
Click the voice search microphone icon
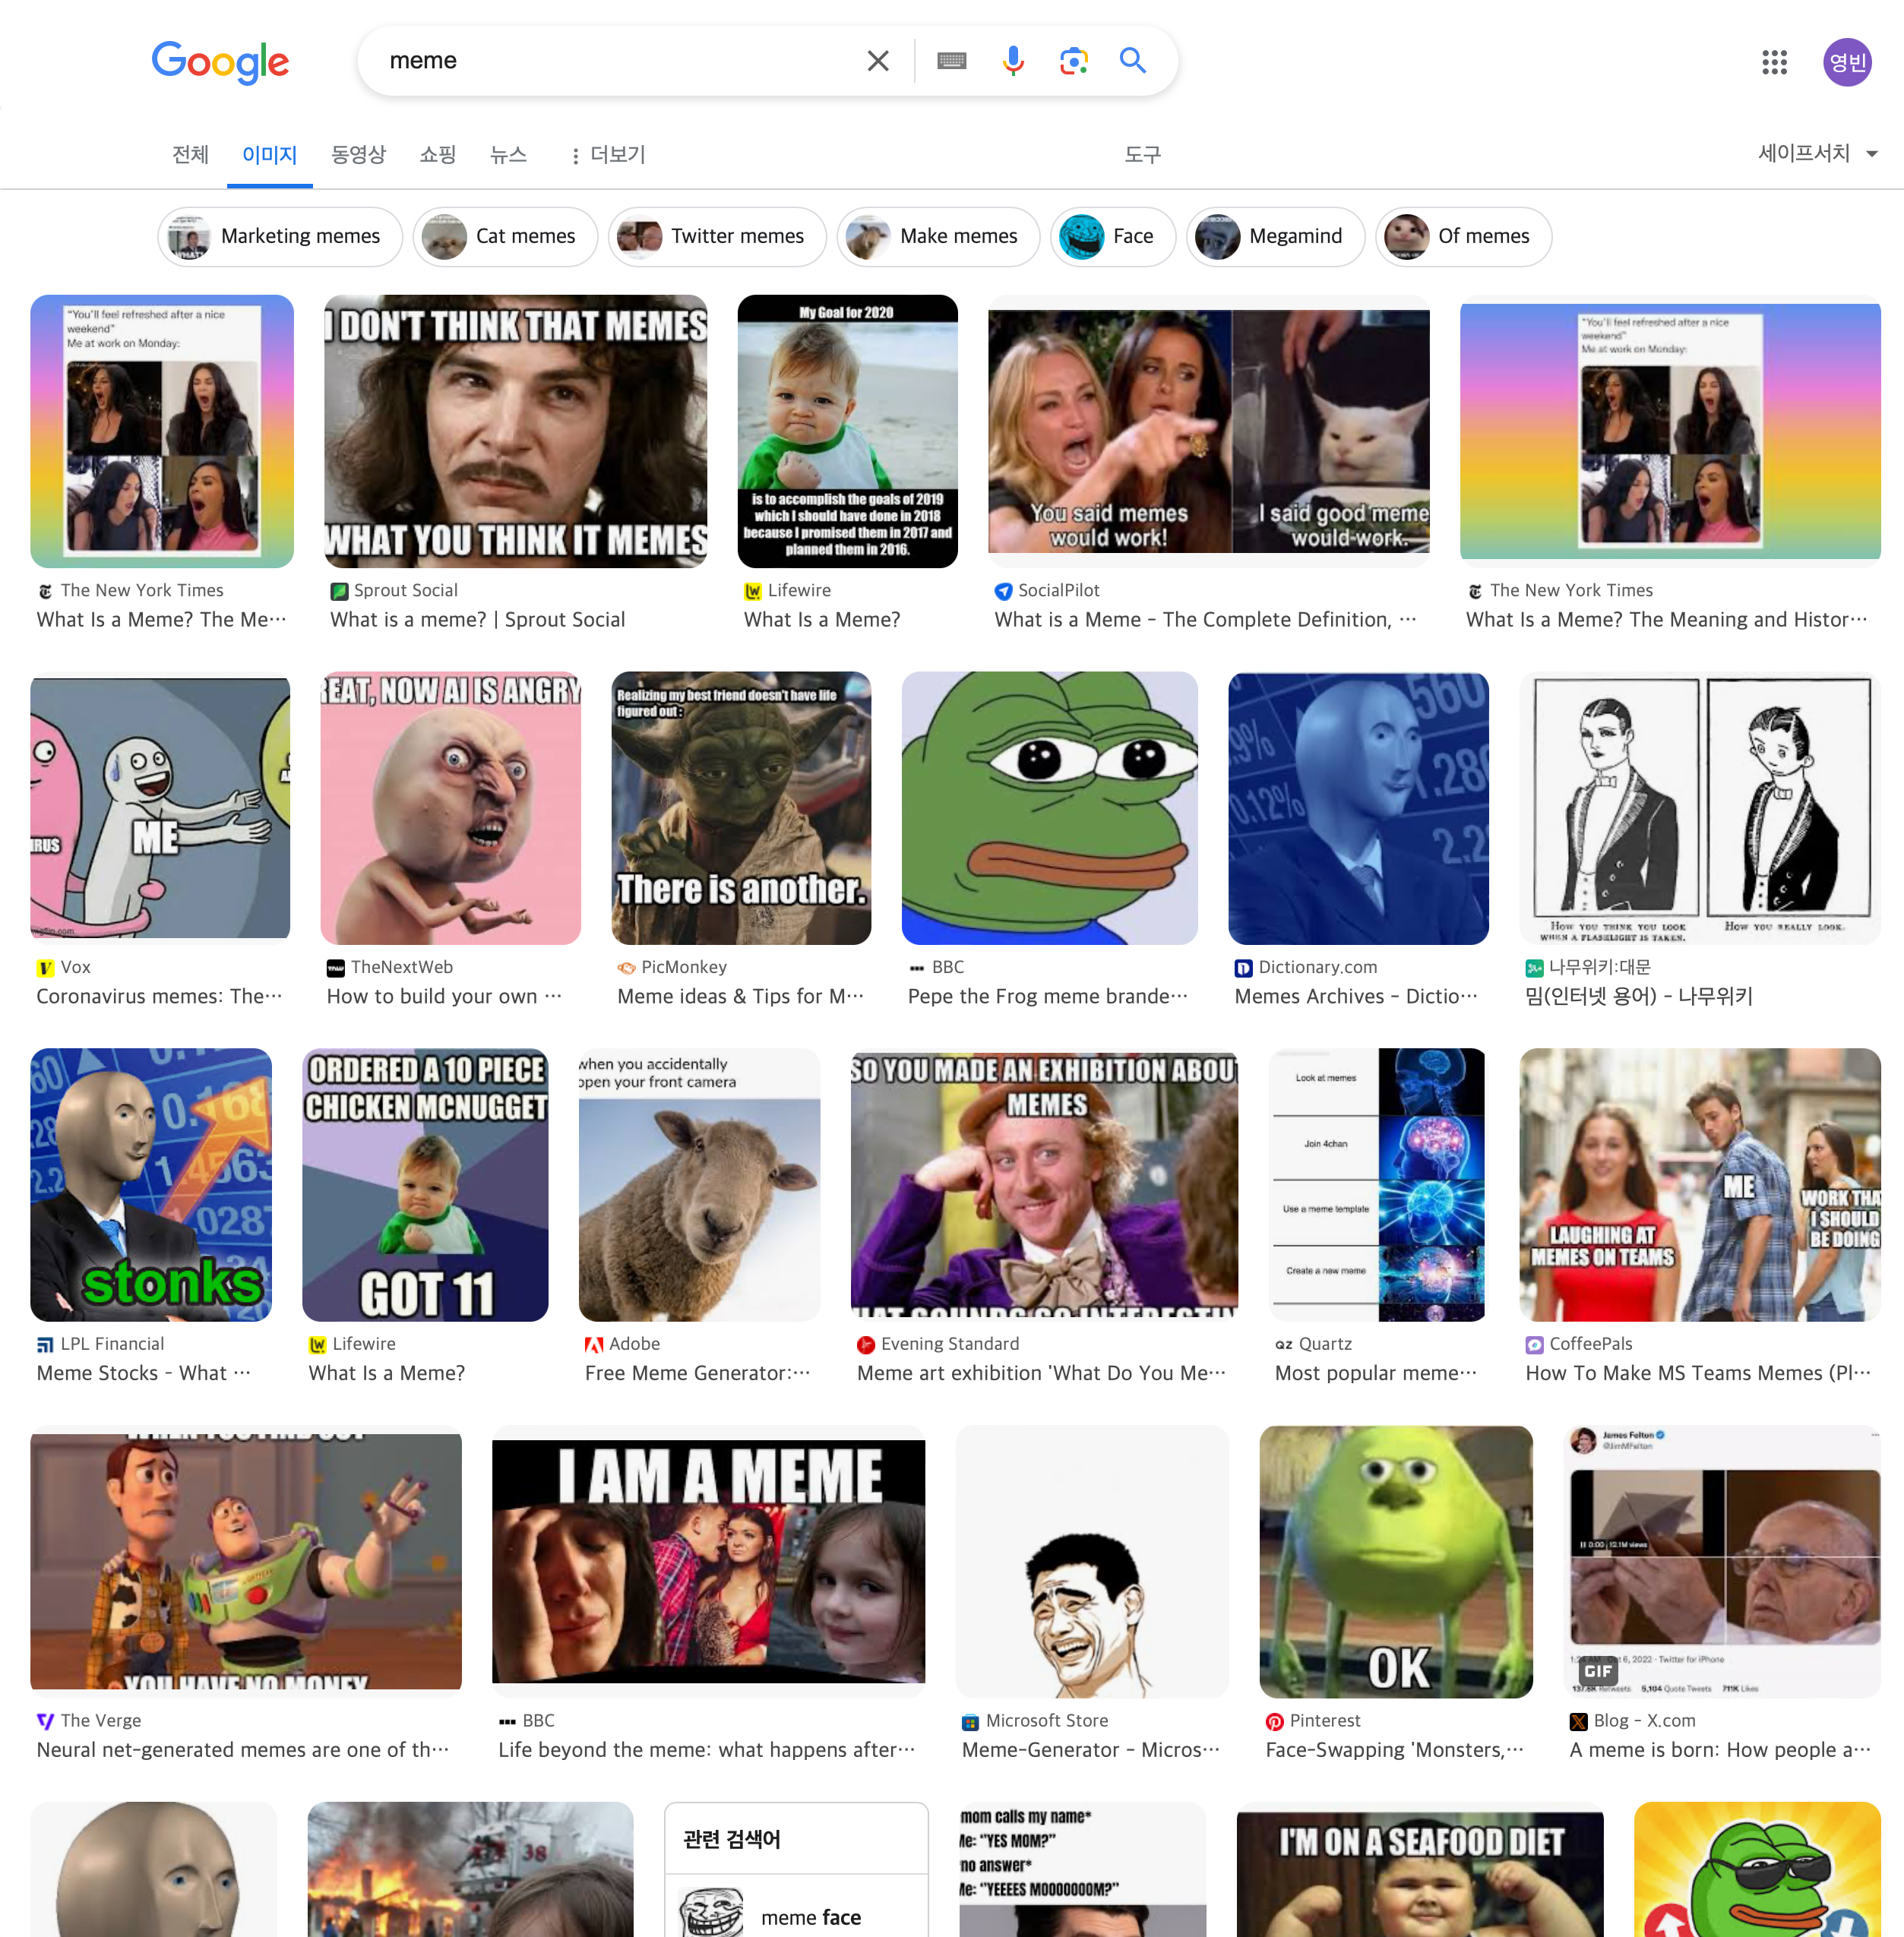click(x=1012, y=61)
